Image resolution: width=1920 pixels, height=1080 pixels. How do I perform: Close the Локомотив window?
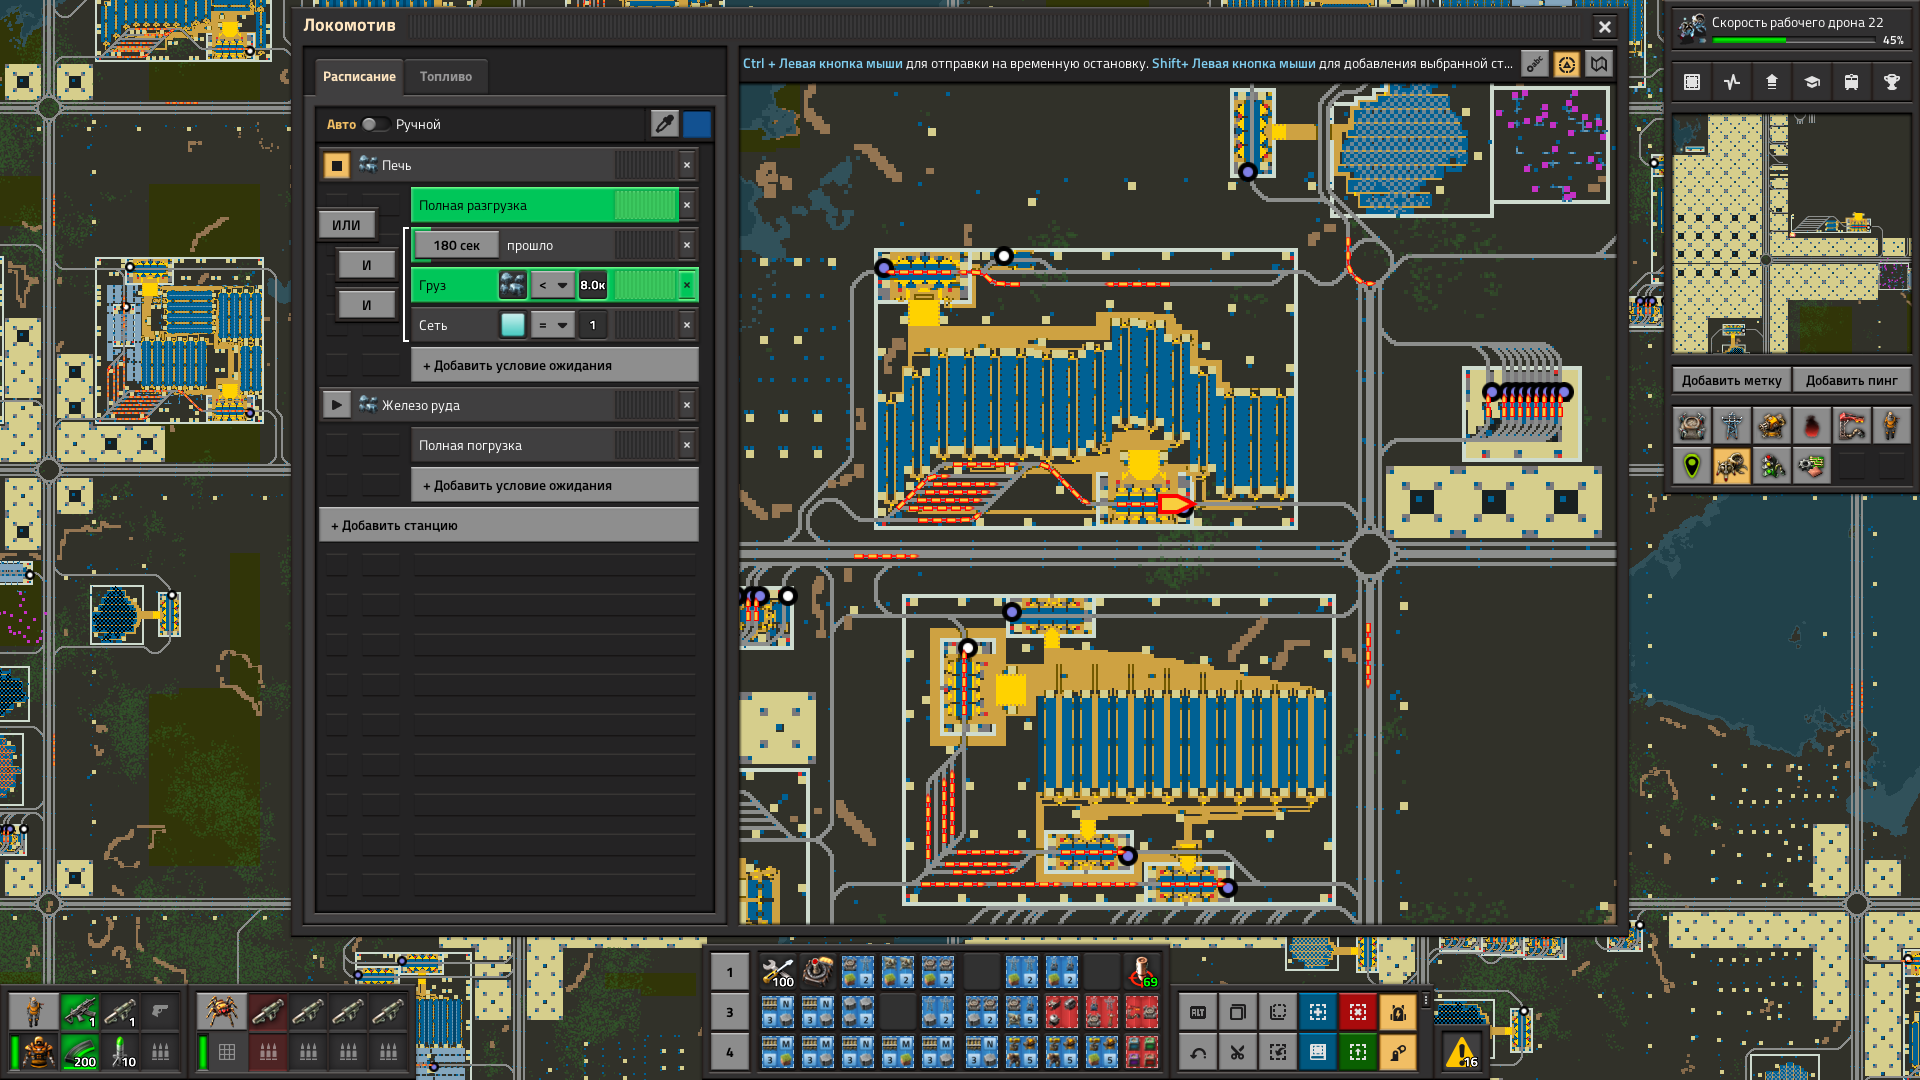(x=1604, y=27)
